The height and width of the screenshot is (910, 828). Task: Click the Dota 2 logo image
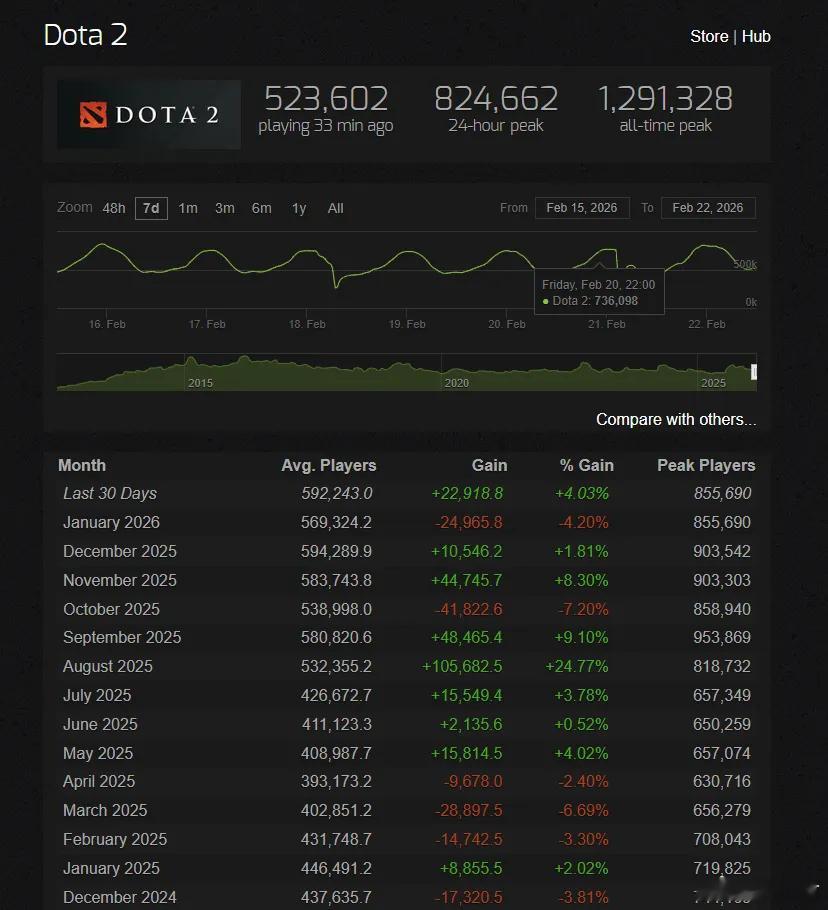(148, 114)
